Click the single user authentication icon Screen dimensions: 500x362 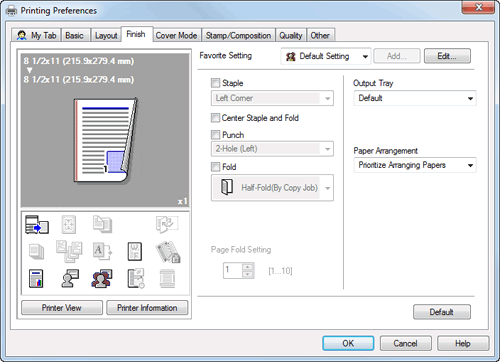click(70, 278)
